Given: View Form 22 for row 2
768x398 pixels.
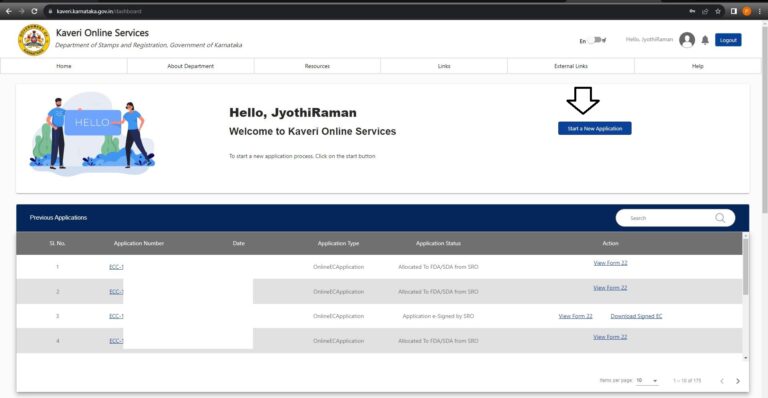Looking at the screenshot, I should pos(610,288).
